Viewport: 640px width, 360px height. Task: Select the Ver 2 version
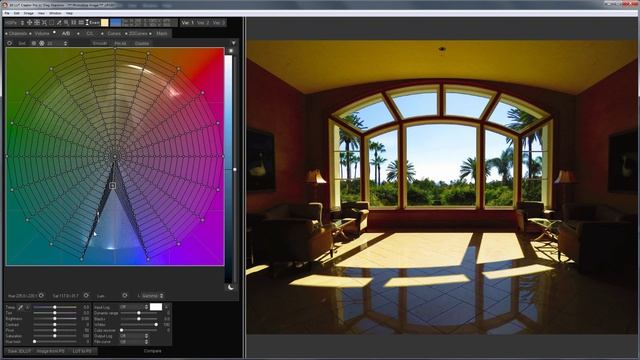[203, 23]
